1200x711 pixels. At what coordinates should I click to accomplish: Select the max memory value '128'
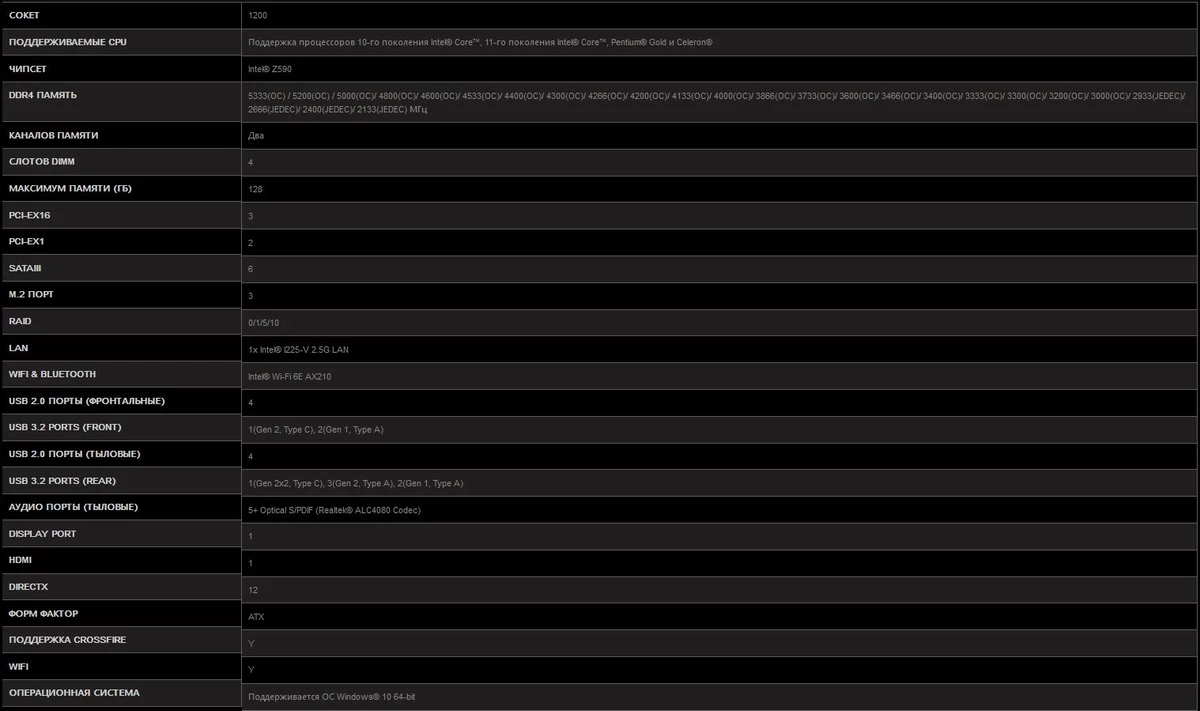click(x=255, y=189)
